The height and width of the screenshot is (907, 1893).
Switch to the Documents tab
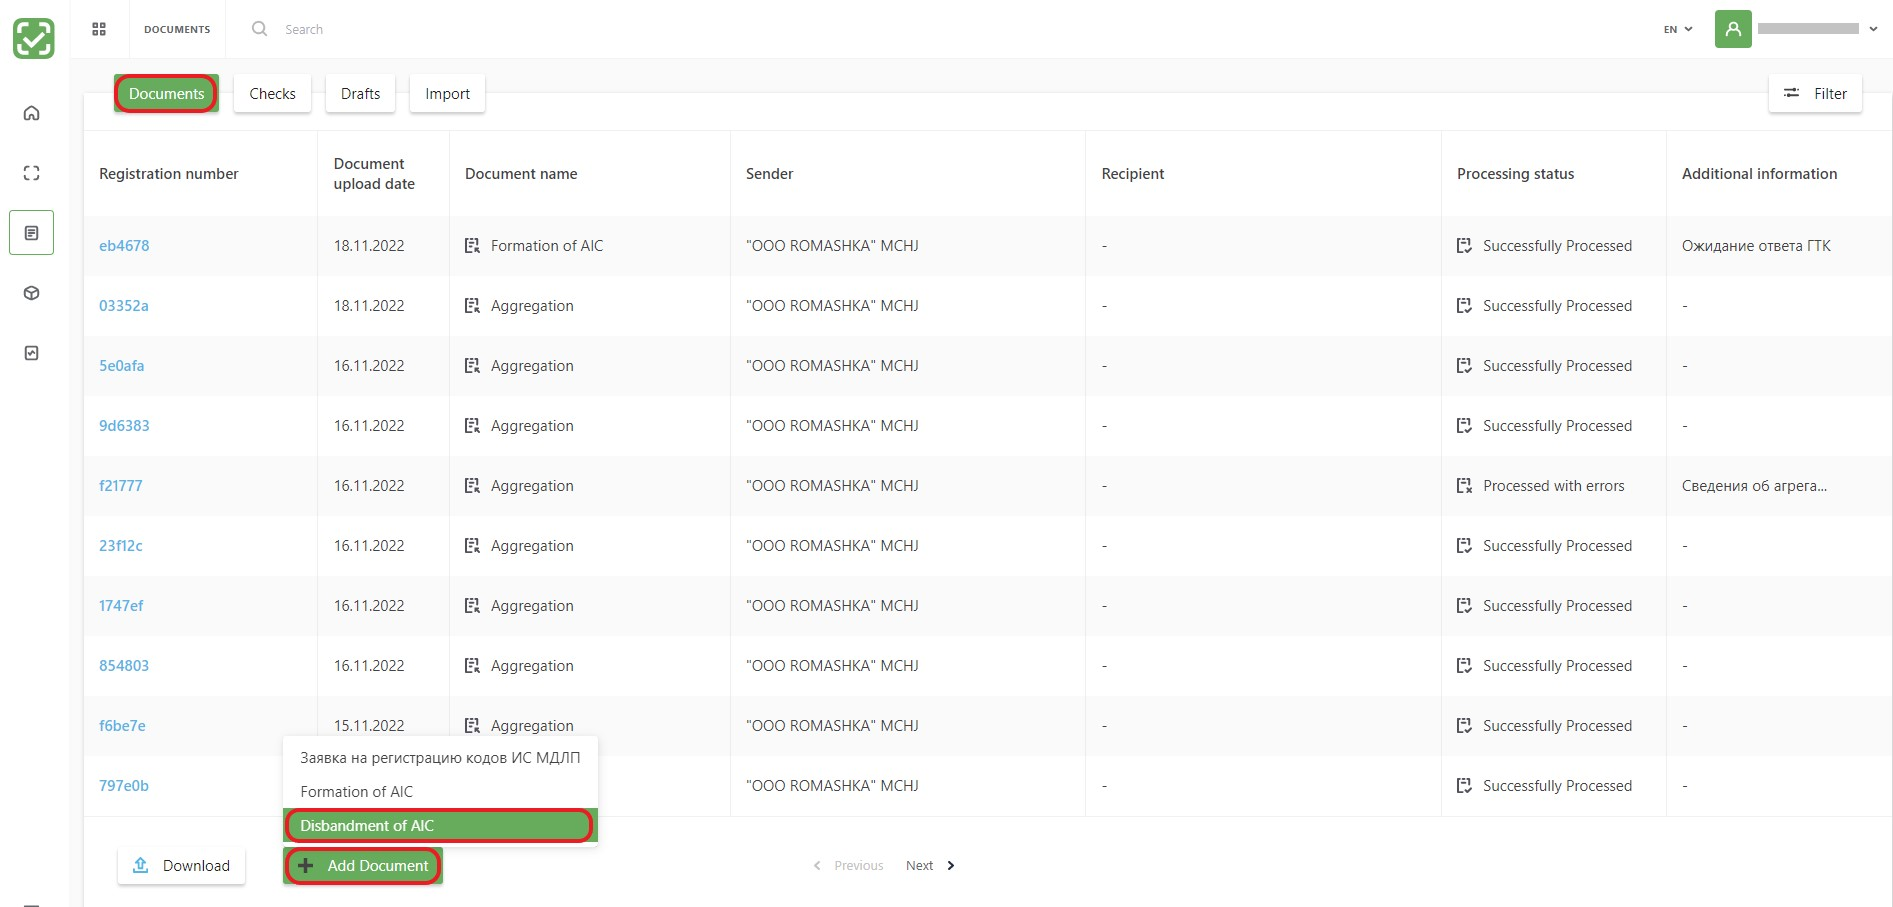[x=166, y=94]
